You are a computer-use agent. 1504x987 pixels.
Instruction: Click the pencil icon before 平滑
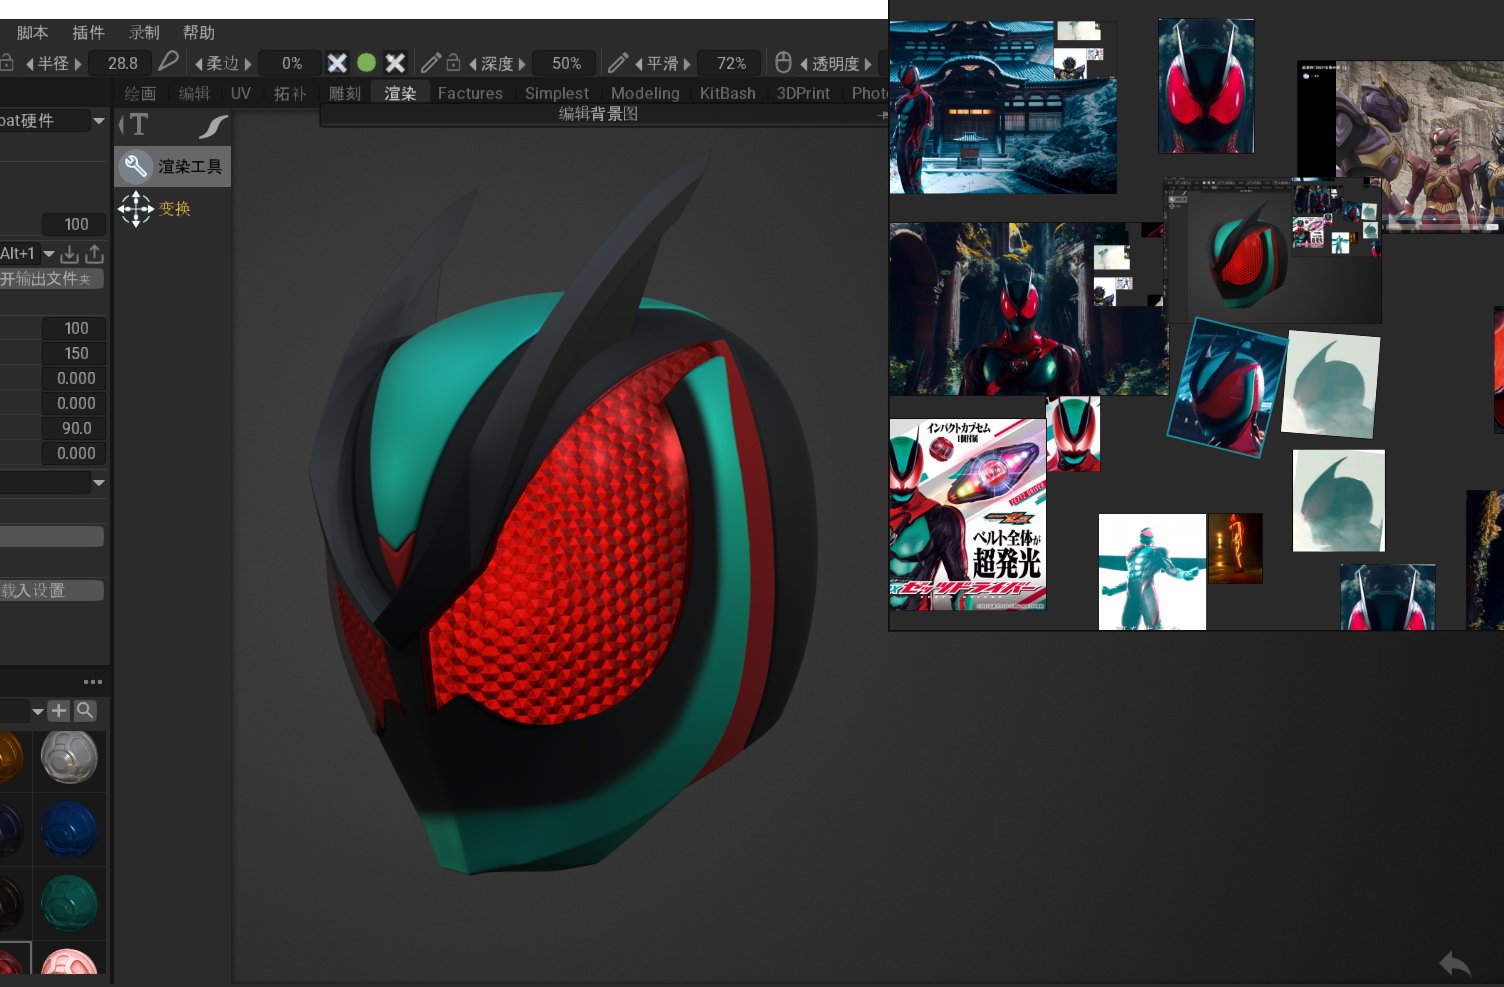tap(618, 63)
